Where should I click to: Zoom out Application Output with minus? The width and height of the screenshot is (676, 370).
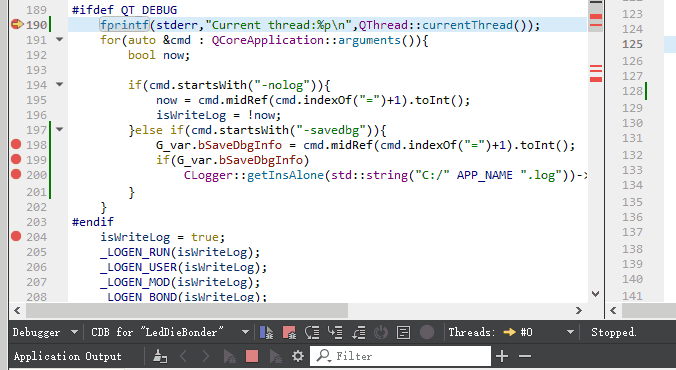tap(525, 356)
